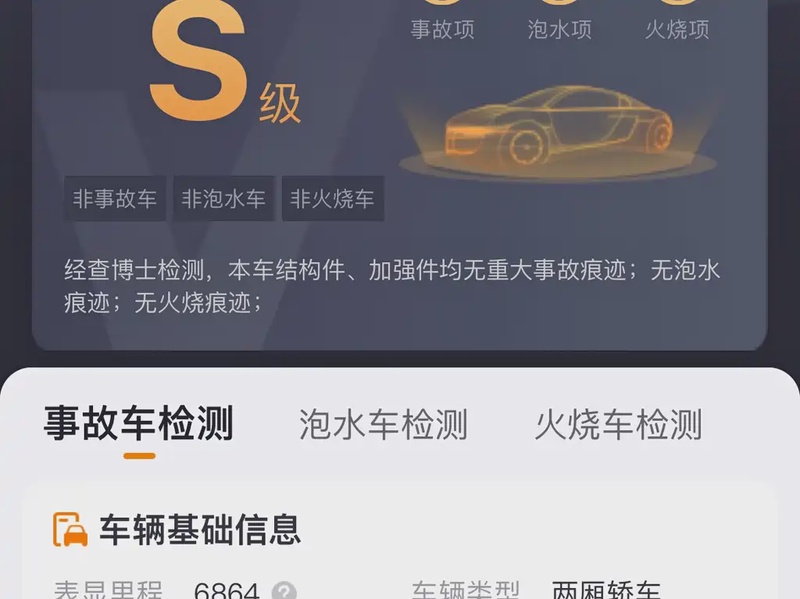Open the mileage help question mark icon
The width and height of the screenshot is (800, 599).
click(284, 591)
